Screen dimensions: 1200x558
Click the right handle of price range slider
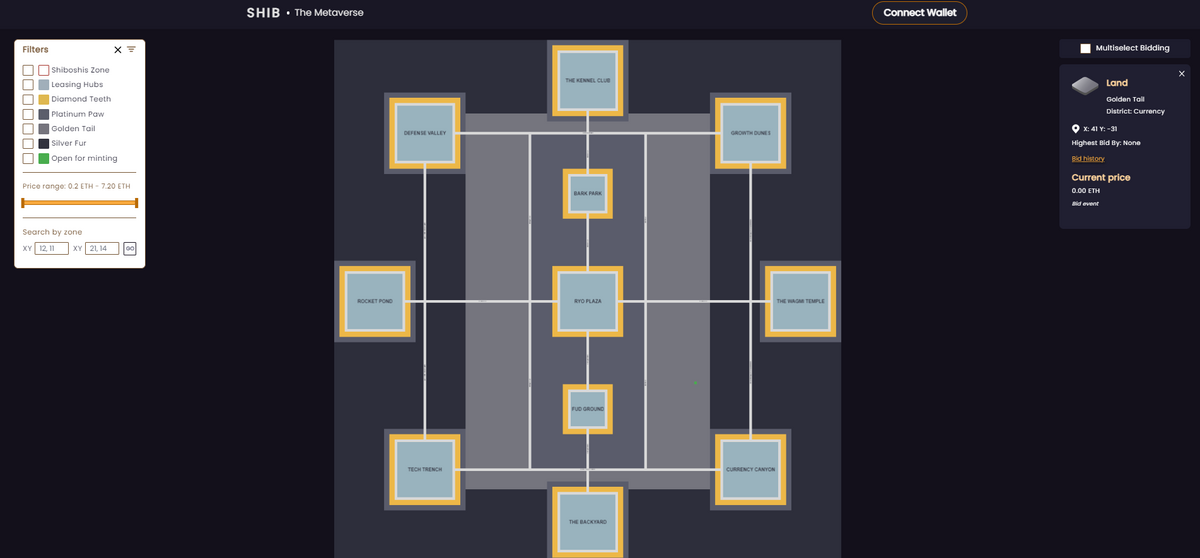[136, 203]
